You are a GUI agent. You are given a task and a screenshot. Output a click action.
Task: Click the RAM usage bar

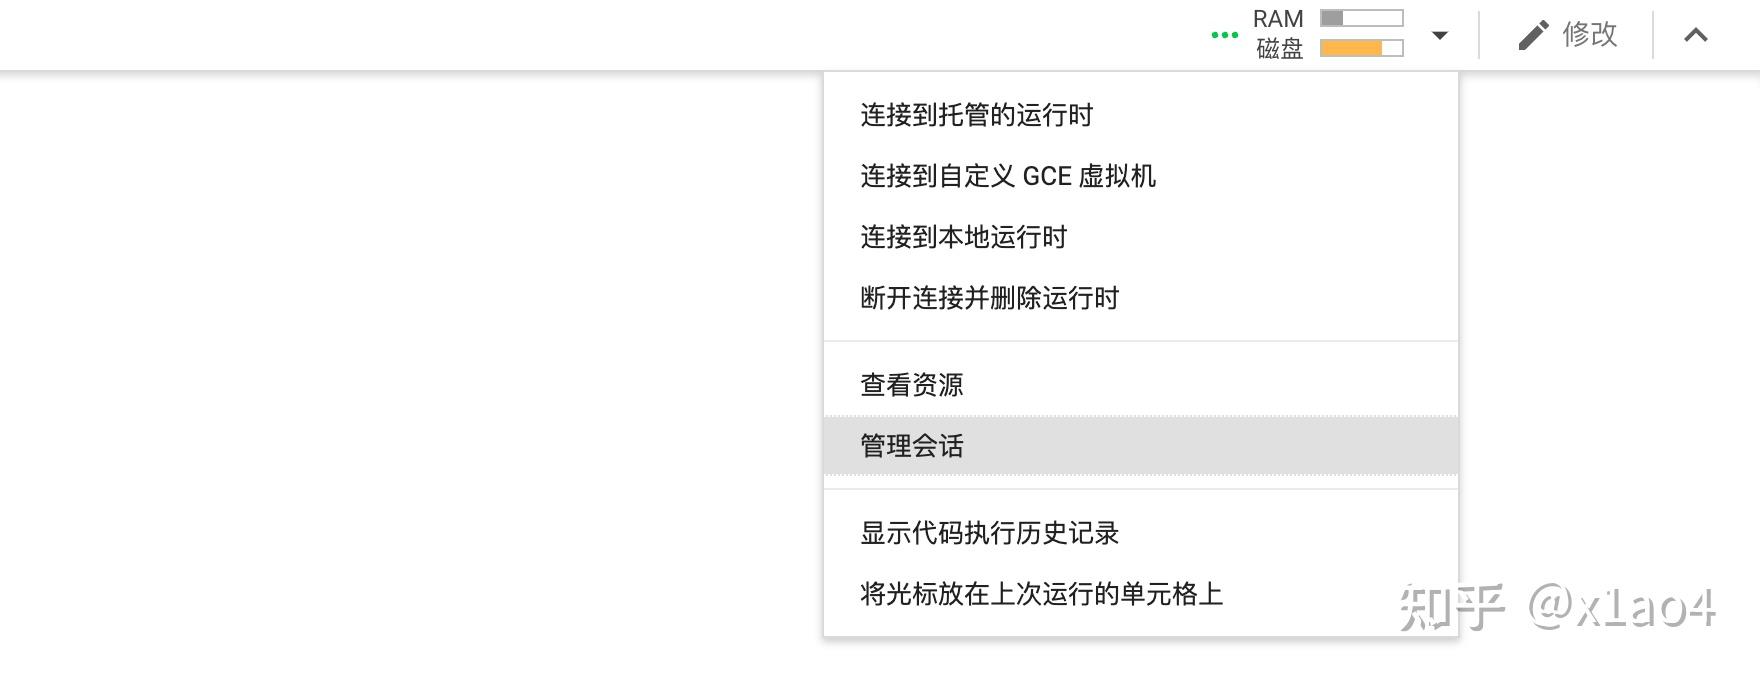[x=1362, y=18]
